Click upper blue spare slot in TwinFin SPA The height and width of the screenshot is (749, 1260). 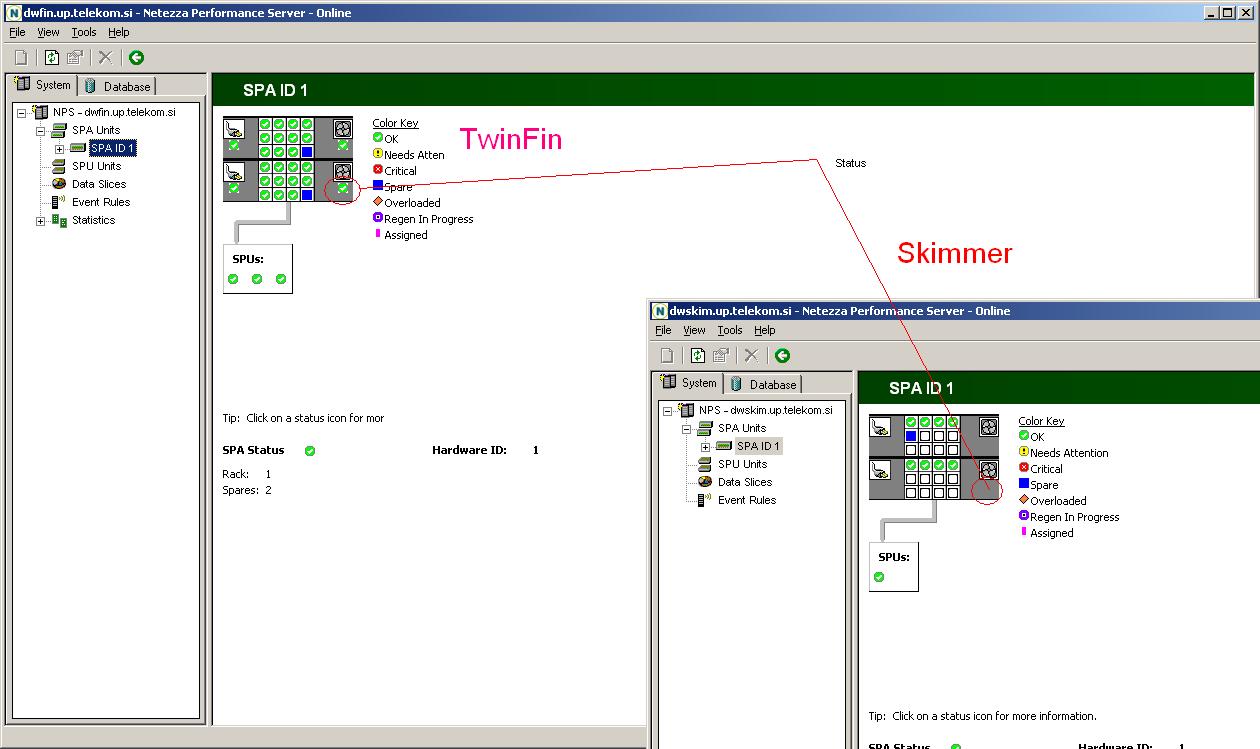tap(307, 152)
